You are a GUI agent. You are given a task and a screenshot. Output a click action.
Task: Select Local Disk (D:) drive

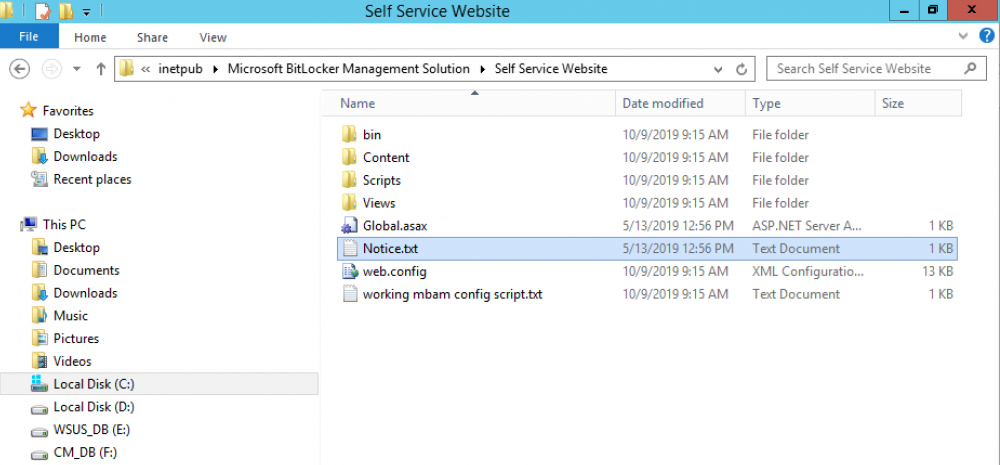[x=93, y=407]
